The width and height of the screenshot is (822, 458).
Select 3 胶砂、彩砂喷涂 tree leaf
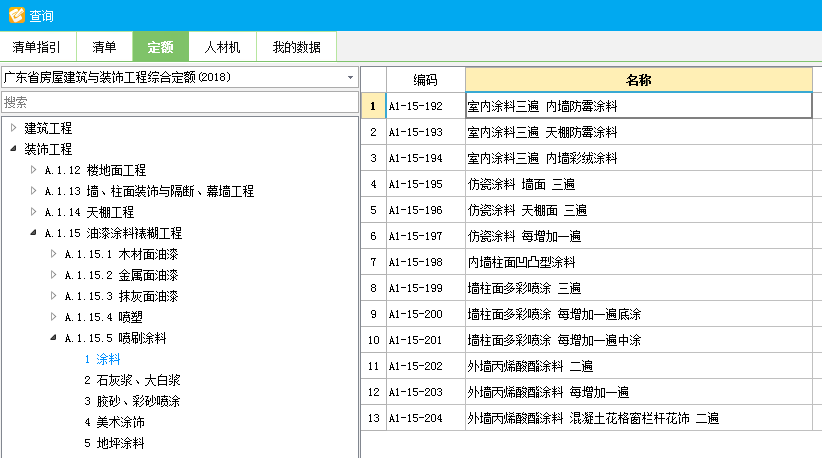coord(132,401)
